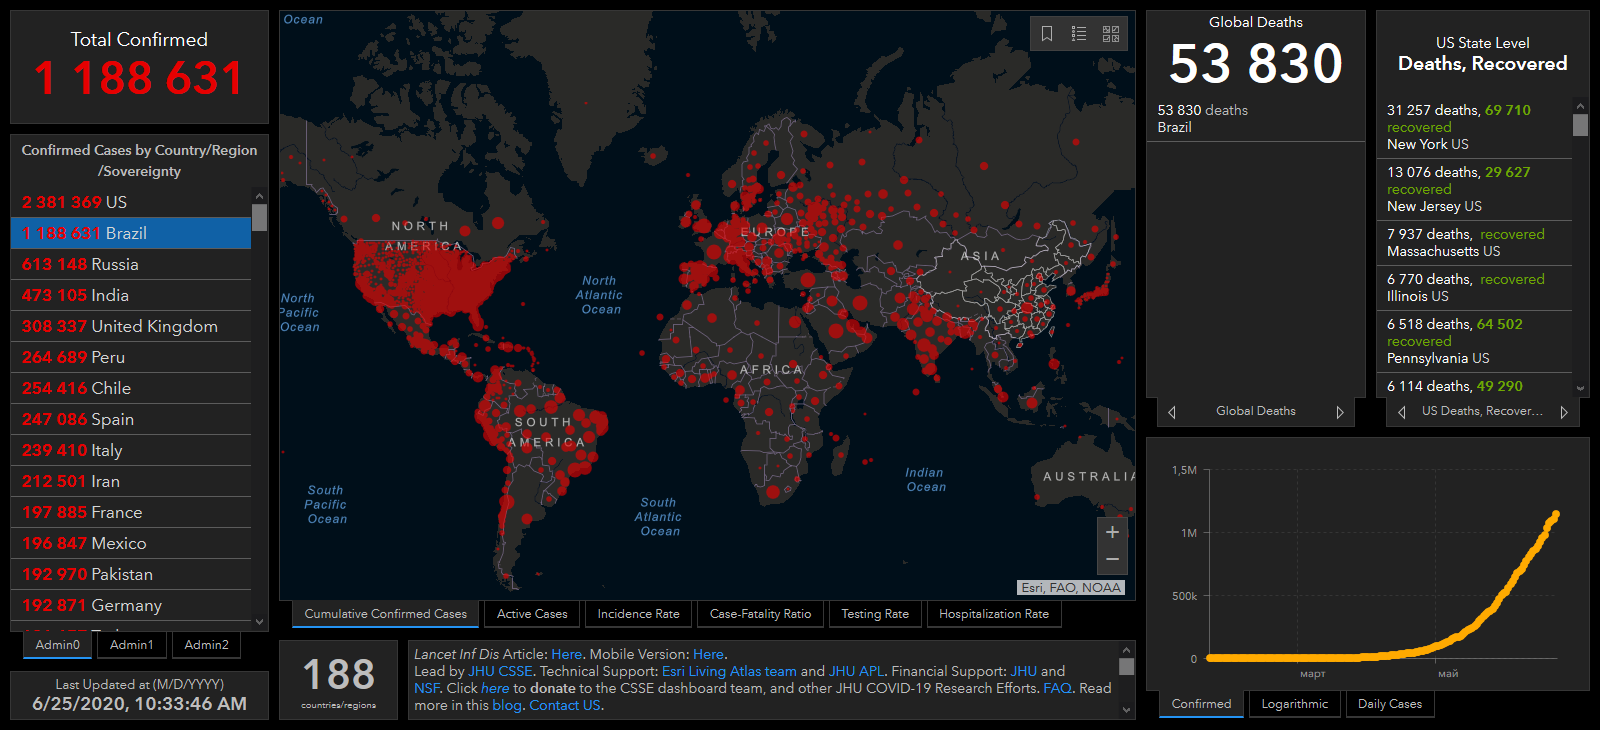The width and height of the screenshot is (1600, 730).
Task: Switch chart to Daily Cases tab
Action: [1390, 704]
